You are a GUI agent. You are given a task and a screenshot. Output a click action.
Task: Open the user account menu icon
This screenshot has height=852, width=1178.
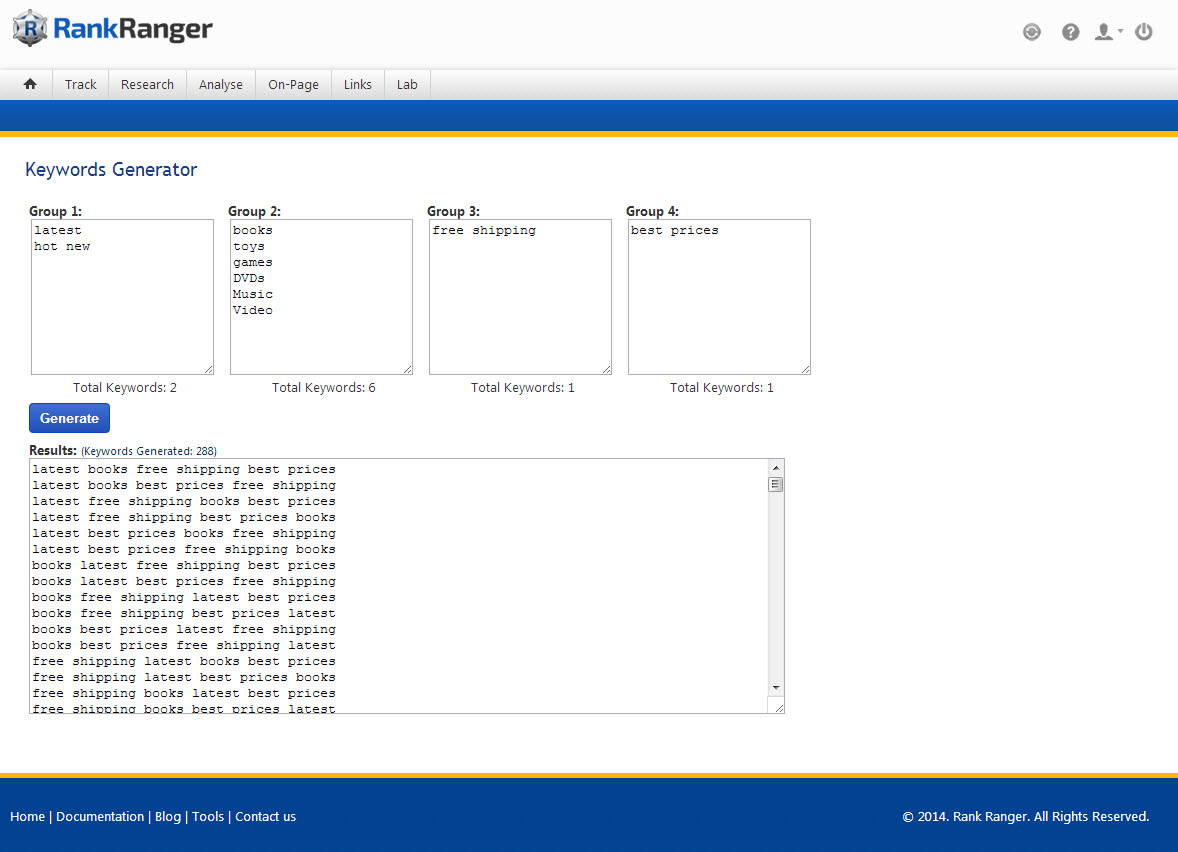click(x=1107, y=32)
